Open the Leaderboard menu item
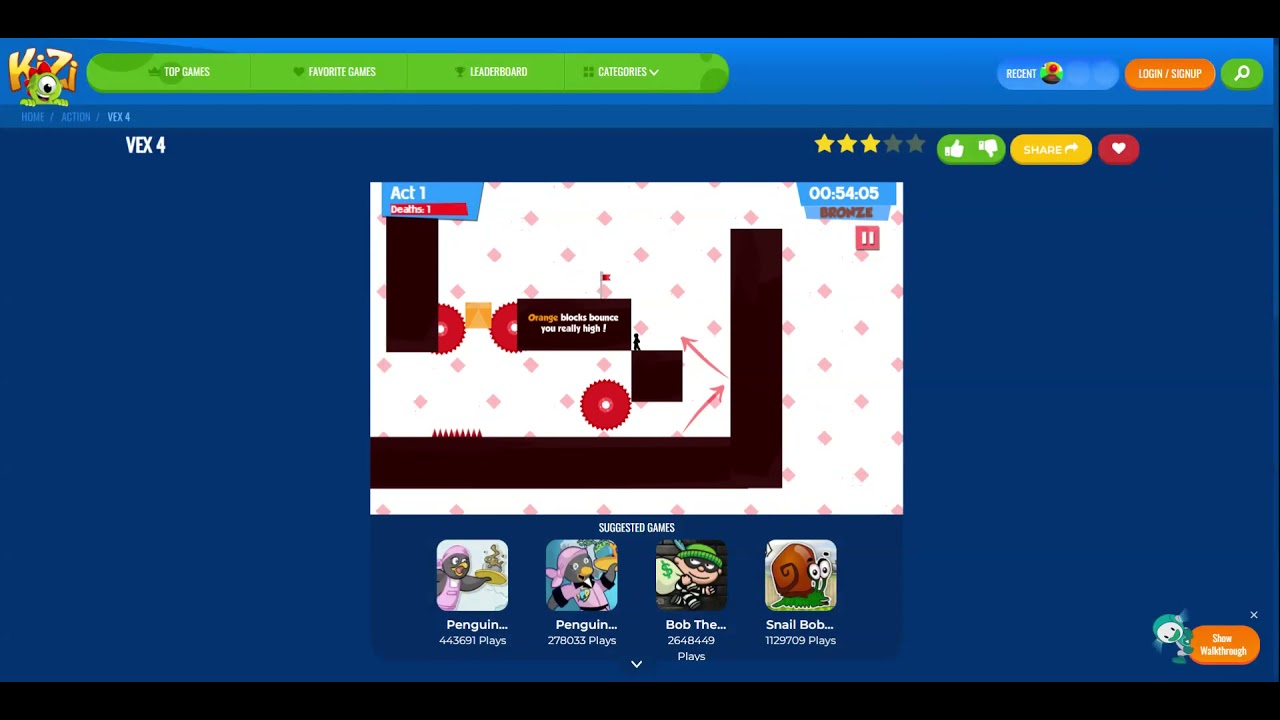1280x720 pixels. pos(490,72)
